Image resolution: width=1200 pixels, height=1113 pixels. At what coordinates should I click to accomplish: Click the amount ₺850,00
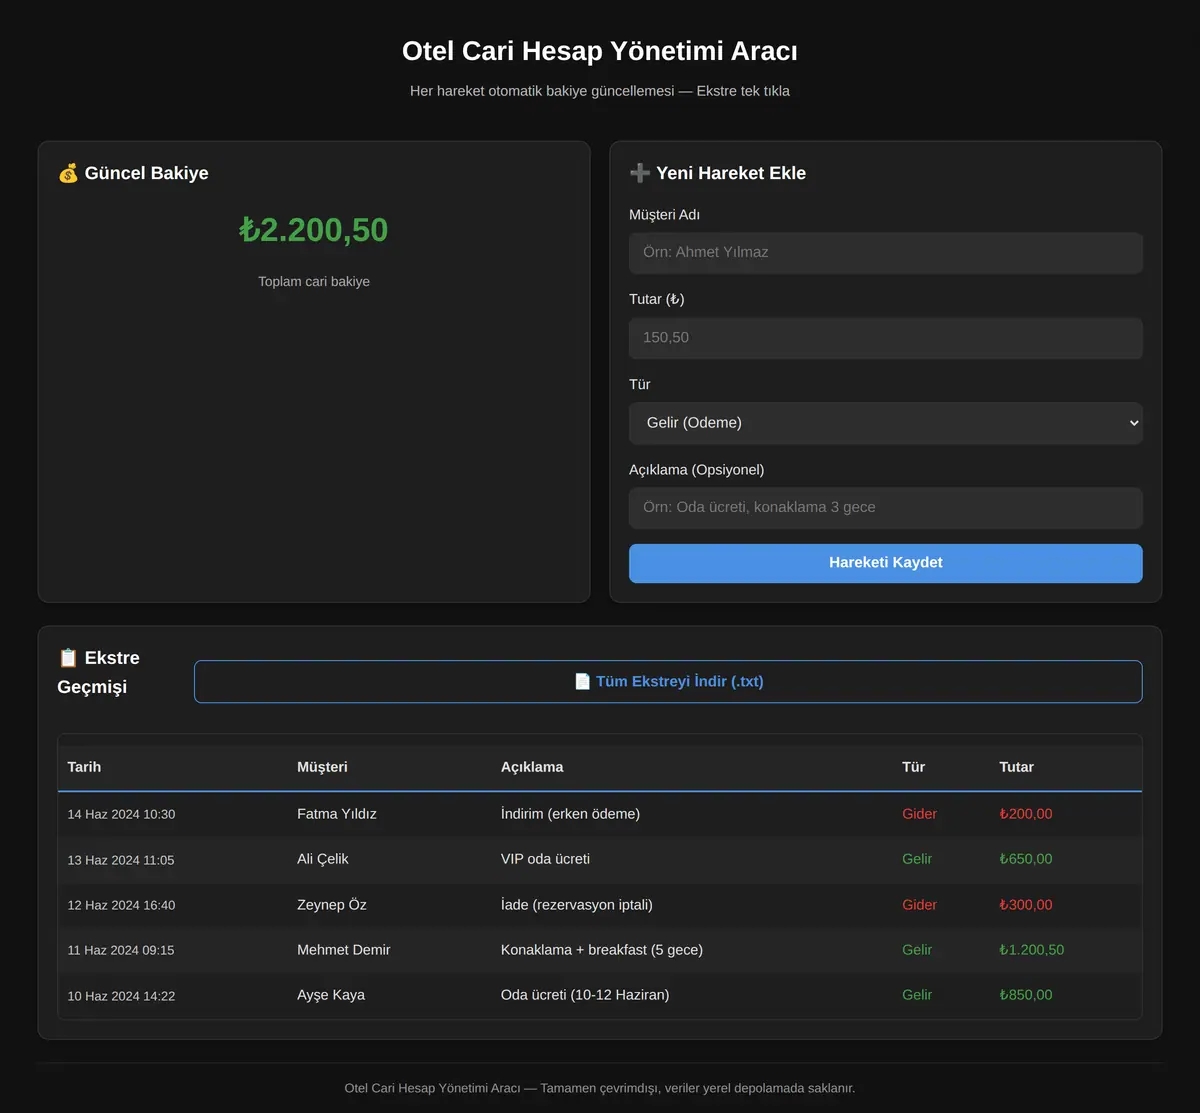coord(1026,995)
